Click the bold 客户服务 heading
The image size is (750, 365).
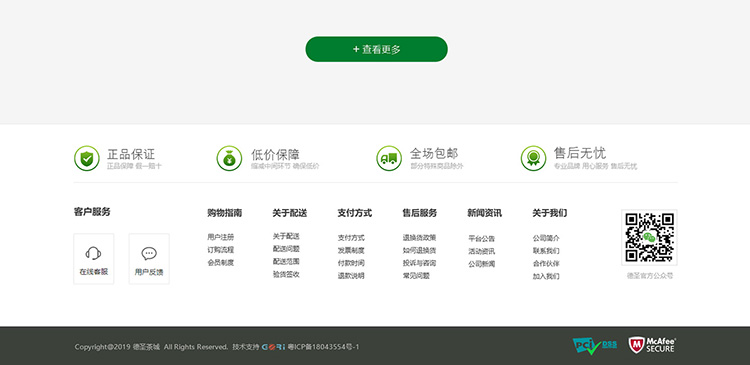92,212
